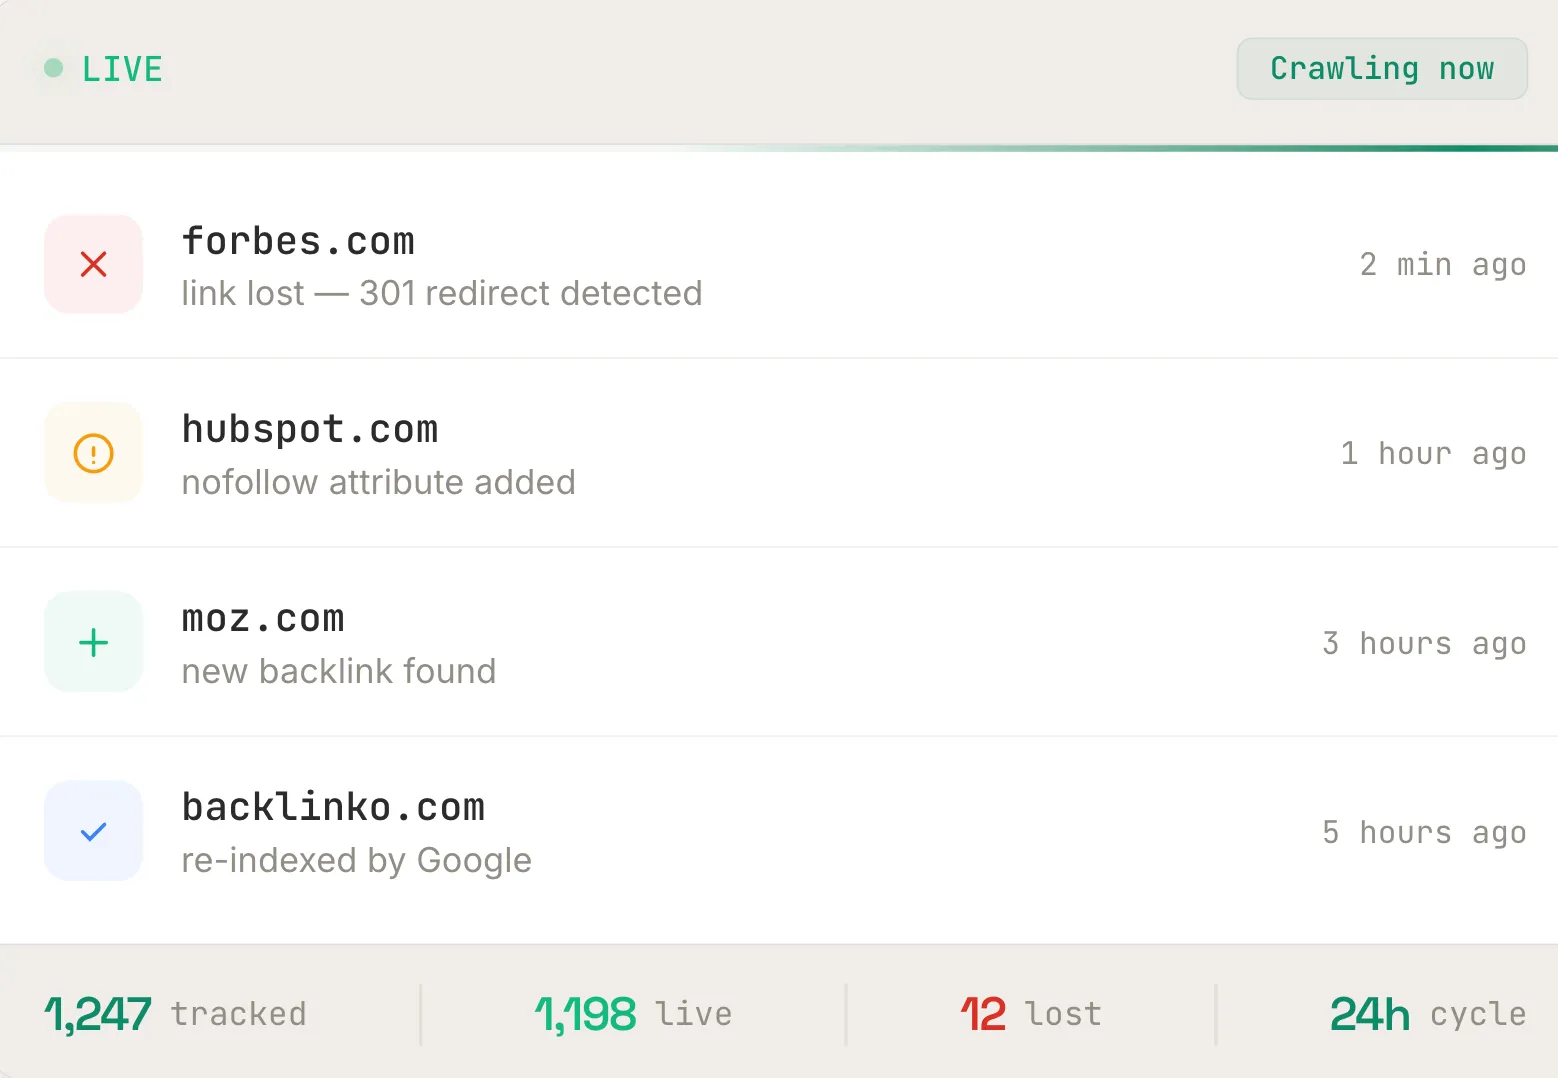This screenshot has width=1558, height=1078.
Task: Open the moz.com domain link
Action: pyautogui.click(x=262, y=618)
